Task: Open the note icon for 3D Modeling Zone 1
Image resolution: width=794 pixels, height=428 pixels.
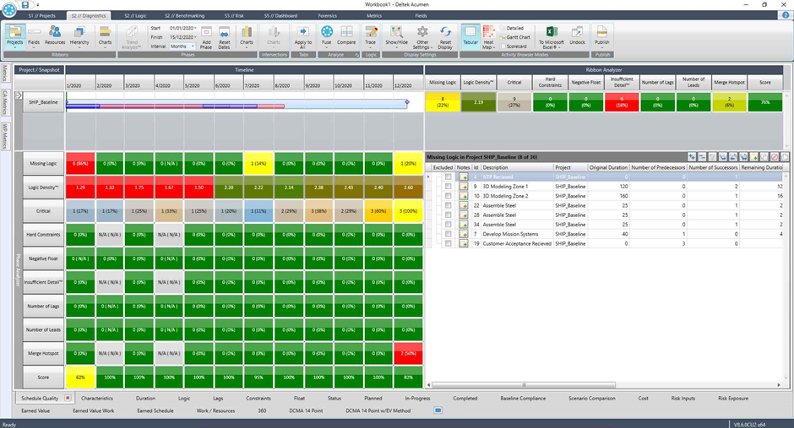Action: point(463,186)
